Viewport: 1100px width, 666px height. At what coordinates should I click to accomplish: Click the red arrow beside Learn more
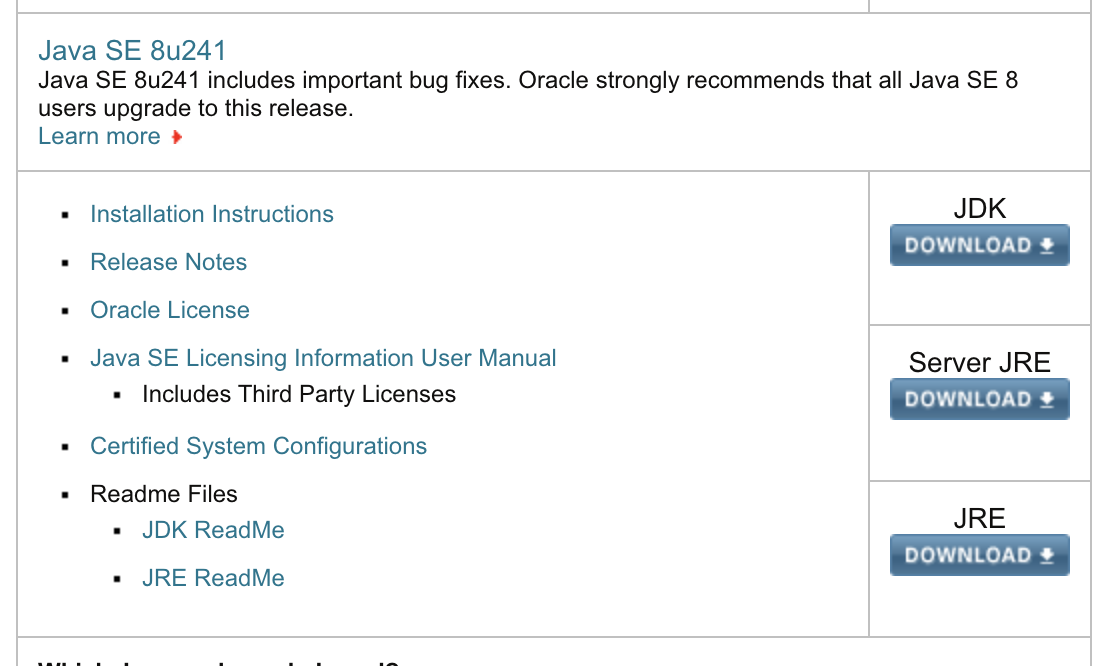click(176, 137)
